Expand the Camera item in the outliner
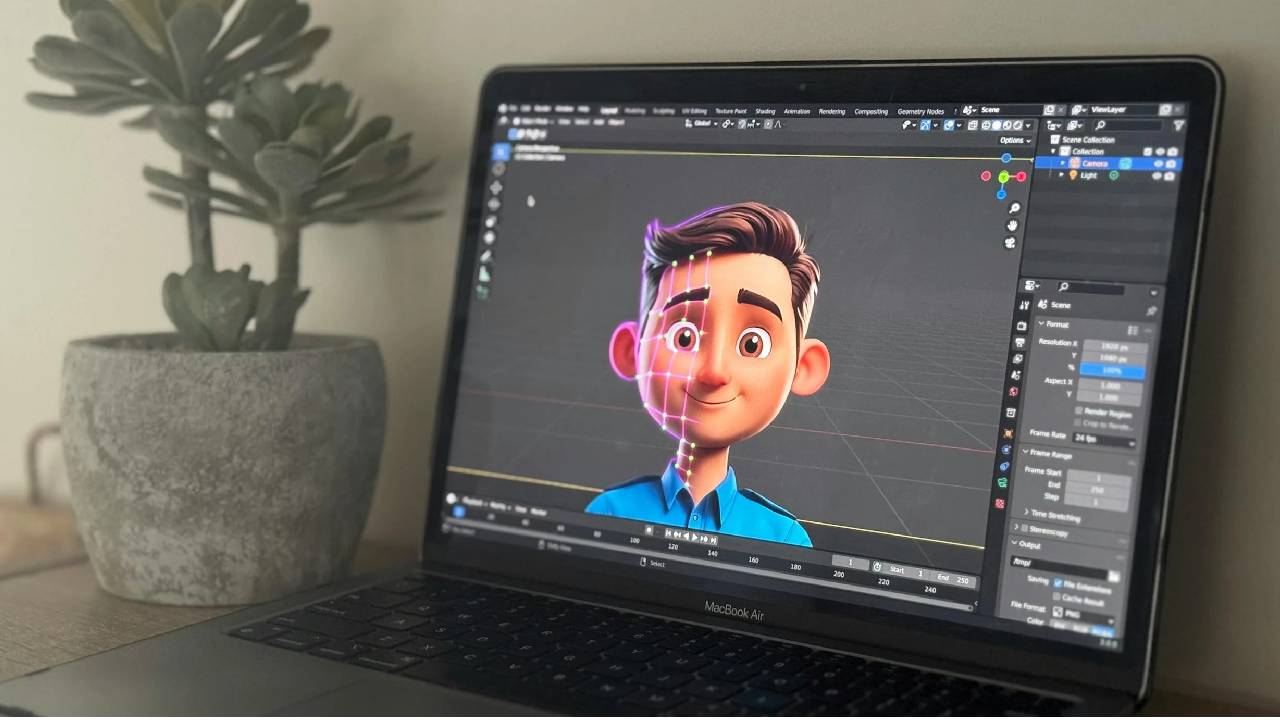Image resolution: width=1280 pixels, height=720 pixels. point(1063,163)
